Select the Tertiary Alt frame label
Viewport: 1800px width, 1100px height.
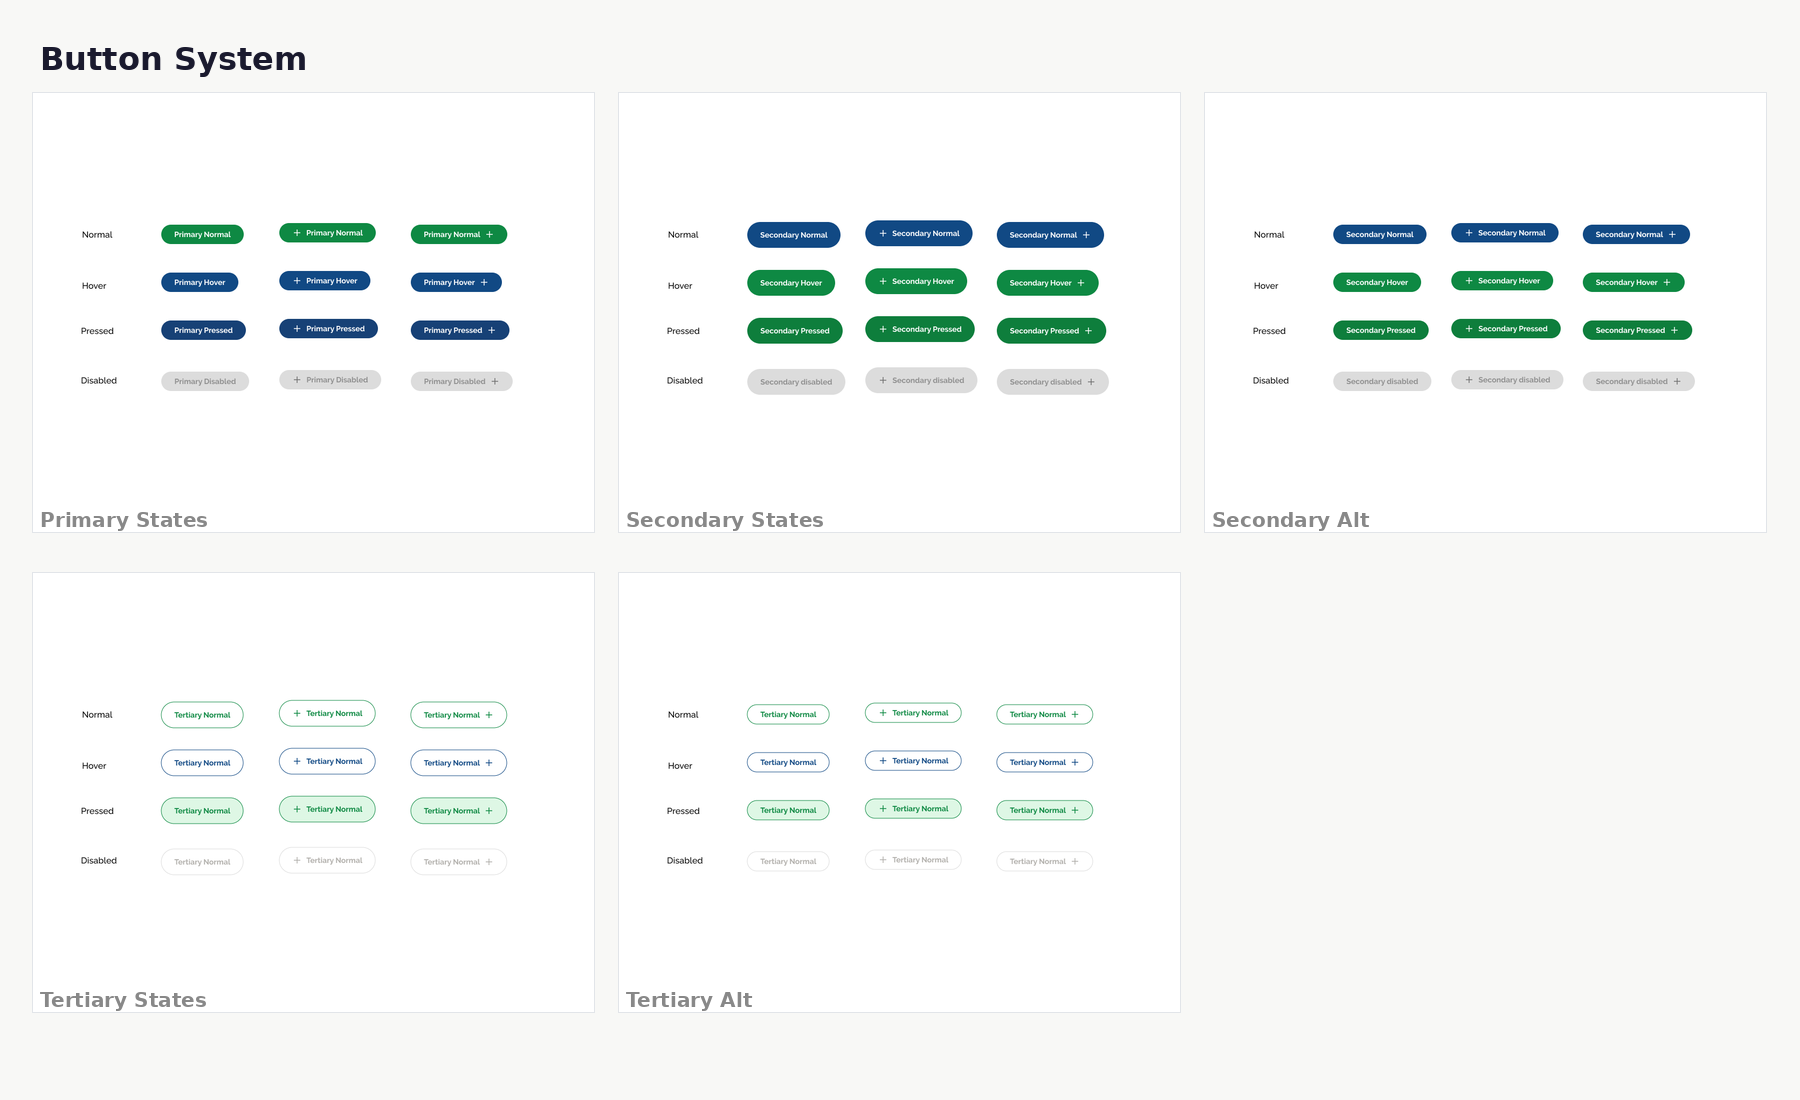pos(689,1000)
